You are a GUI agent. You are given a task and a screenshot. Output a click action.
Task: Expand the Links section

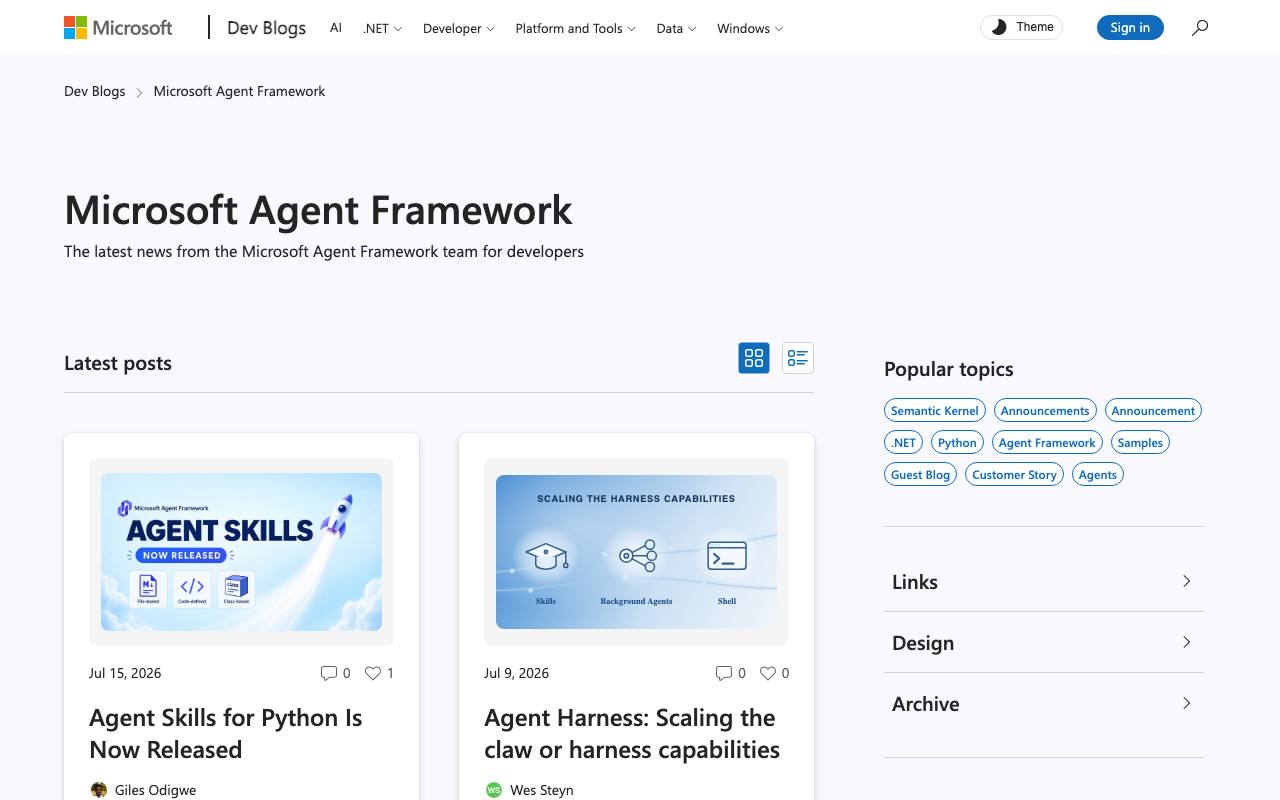[1044, 581]
